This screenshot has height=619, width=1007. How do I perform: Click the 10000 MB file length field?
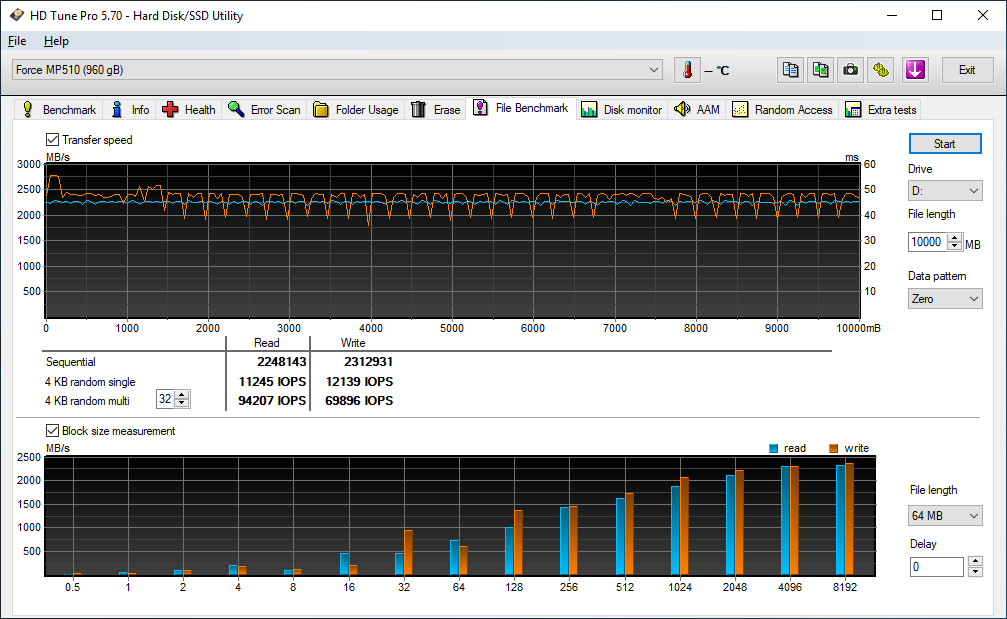pos(926,242)
